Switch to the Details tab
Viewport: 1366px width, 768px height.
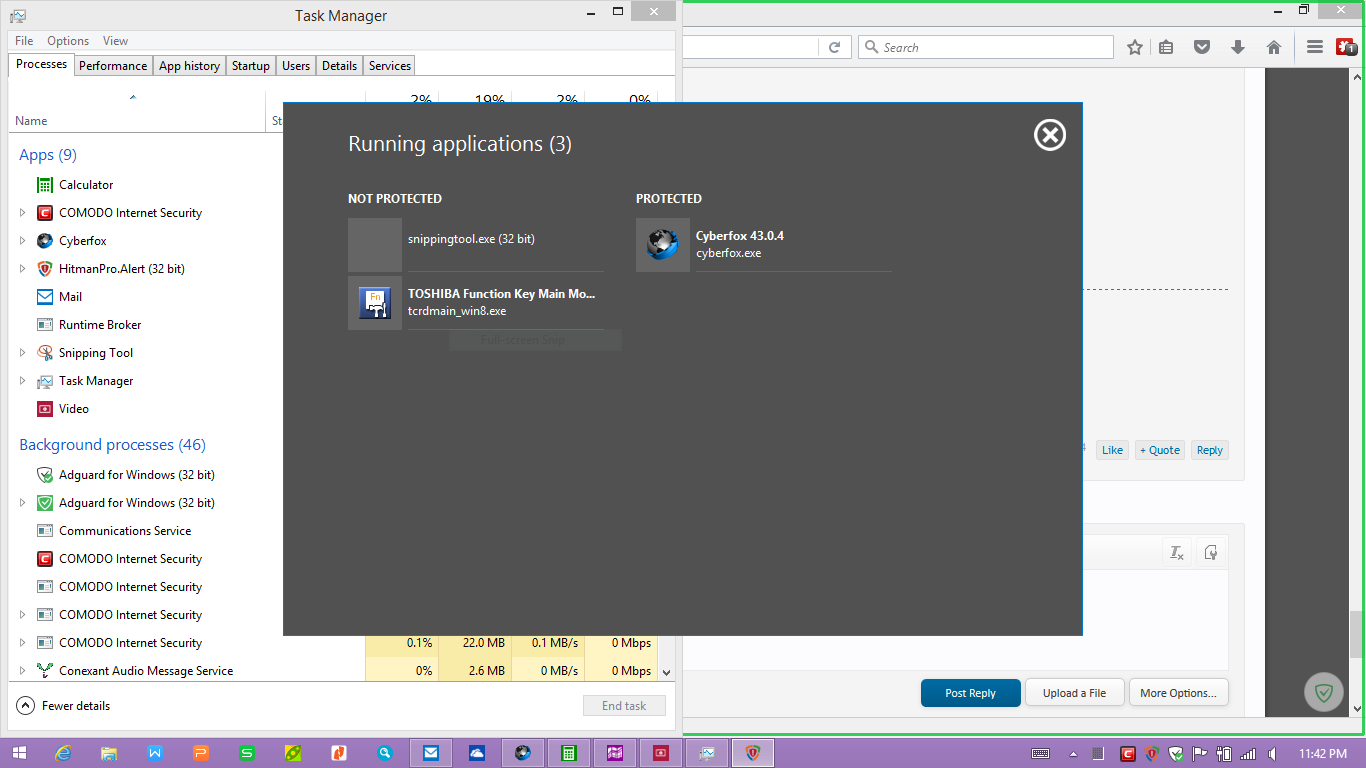(339, 66)
